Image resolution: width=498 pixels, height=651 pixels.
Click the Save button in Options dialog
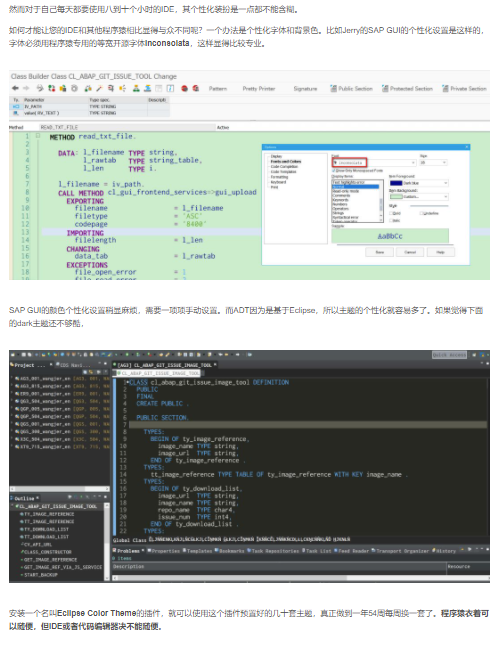[380, 252]
